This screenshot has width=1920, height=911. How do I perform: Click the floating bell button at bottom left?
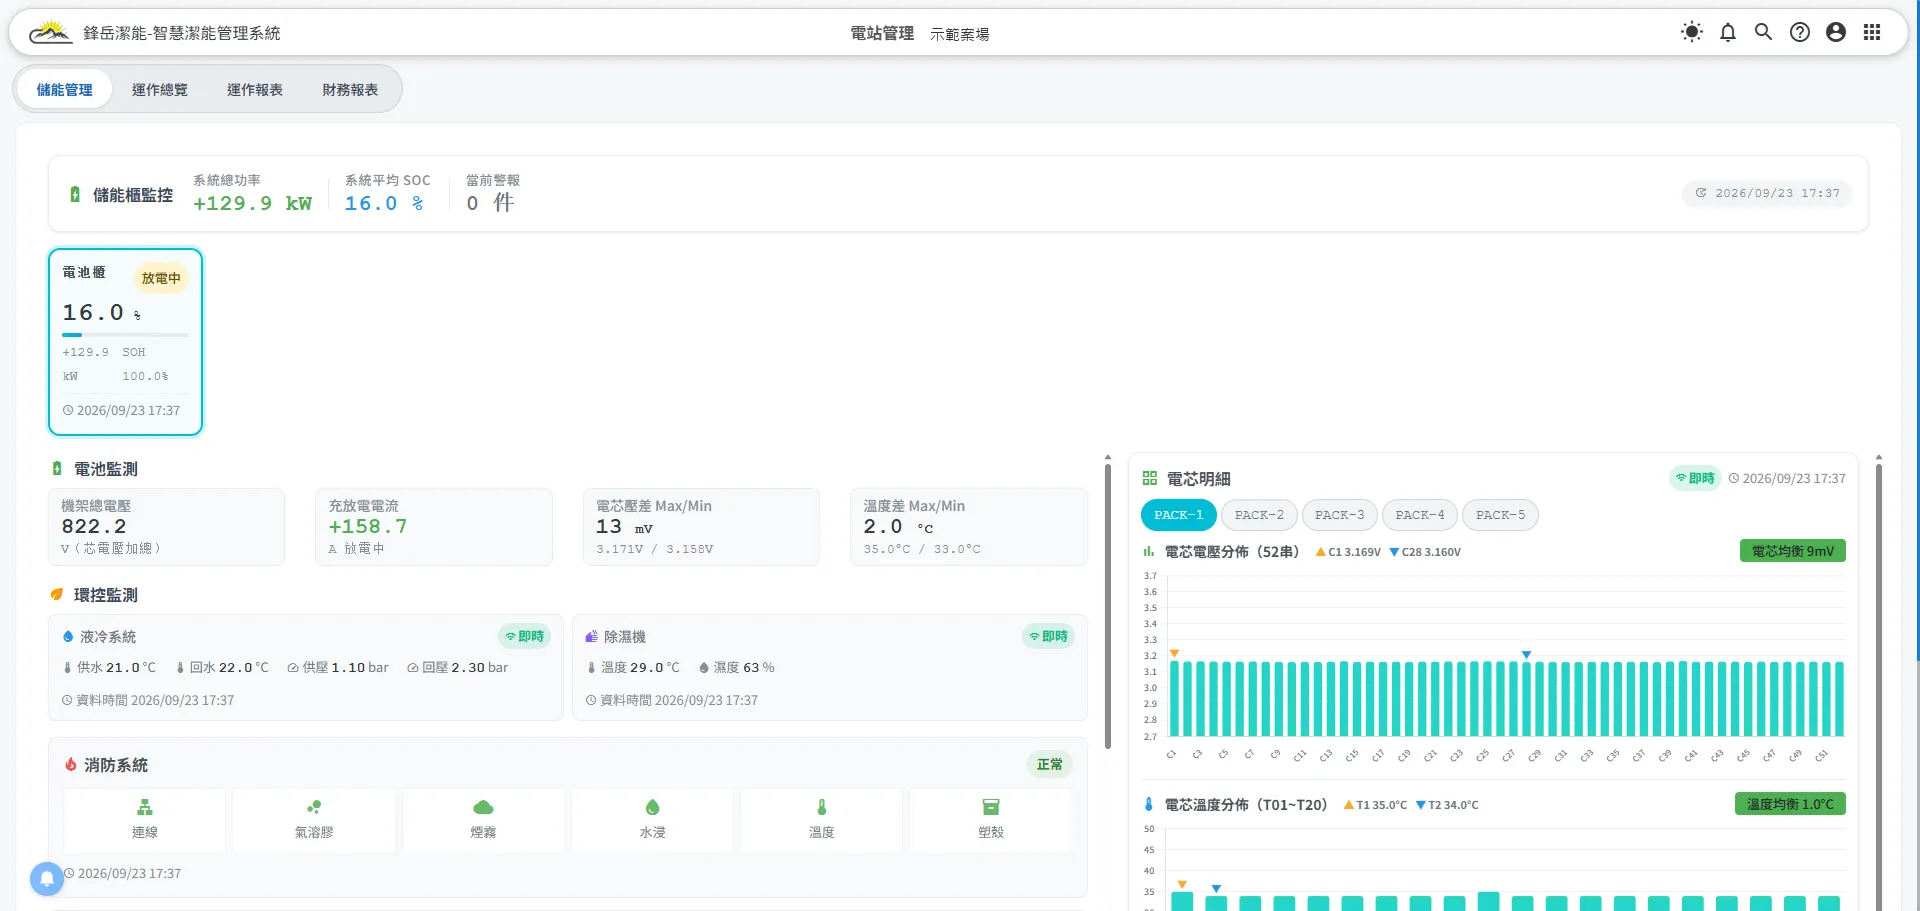[46, 879]
